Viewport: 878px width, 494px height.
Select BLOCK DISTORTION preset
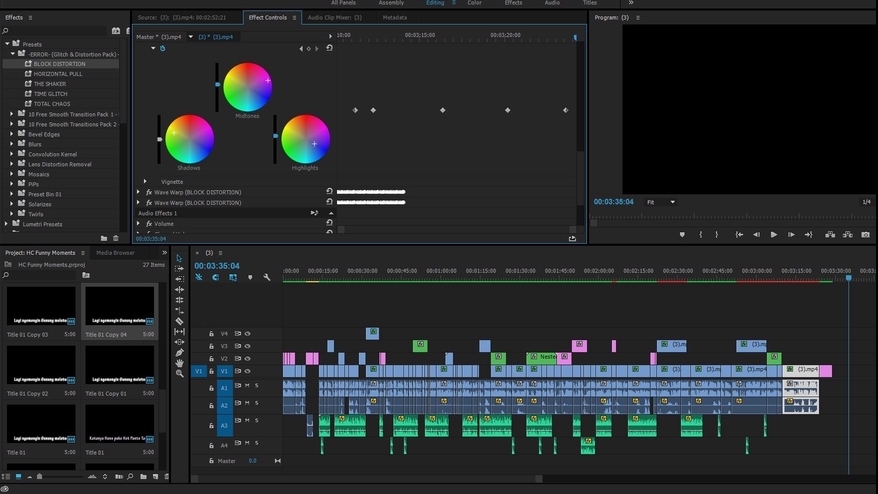pyautogui.click(x=59, y=64)
